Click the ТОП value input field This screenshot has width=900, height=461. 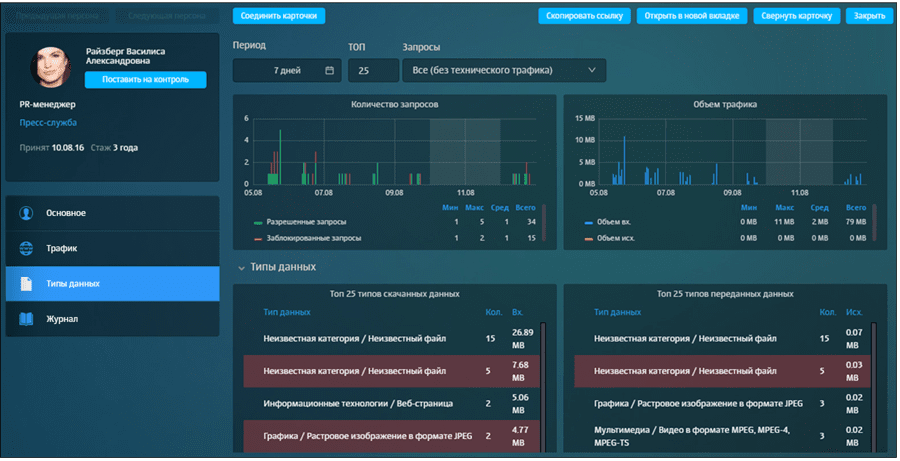pos(372,70)
